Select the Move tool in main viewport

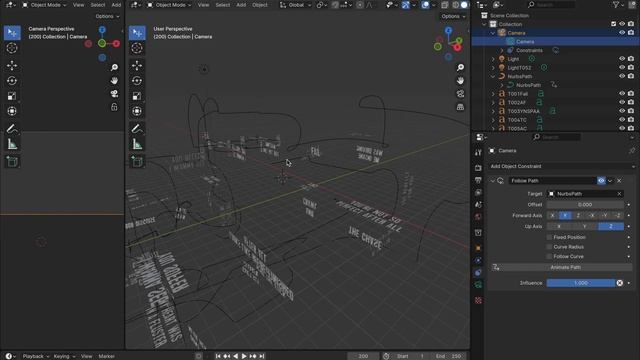coord(137,65)
